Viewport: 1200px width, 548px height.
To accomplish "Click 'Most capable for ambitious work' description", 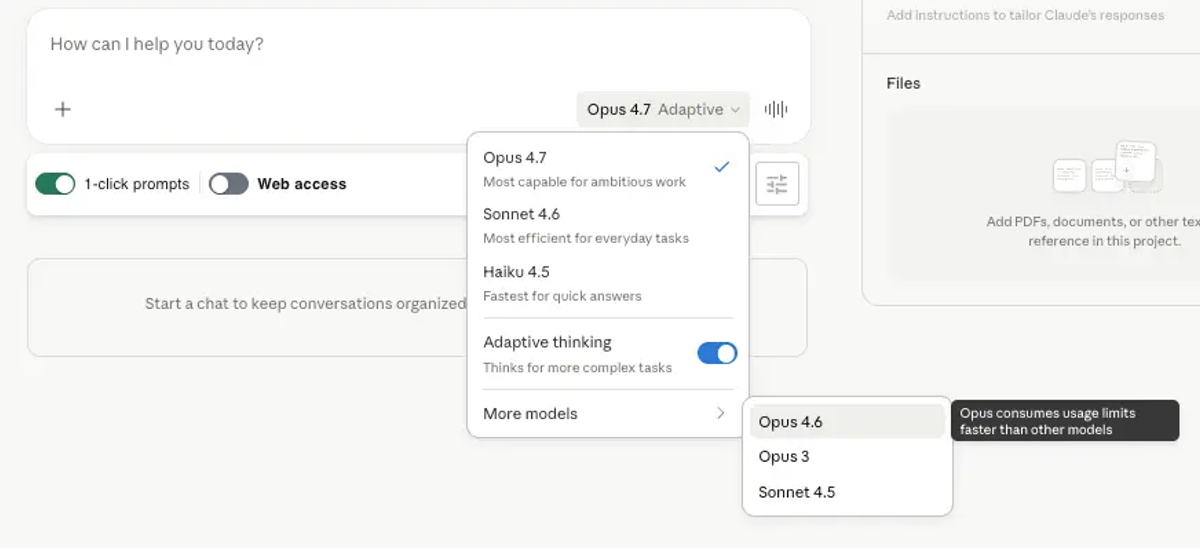I will tap(584, 182).
